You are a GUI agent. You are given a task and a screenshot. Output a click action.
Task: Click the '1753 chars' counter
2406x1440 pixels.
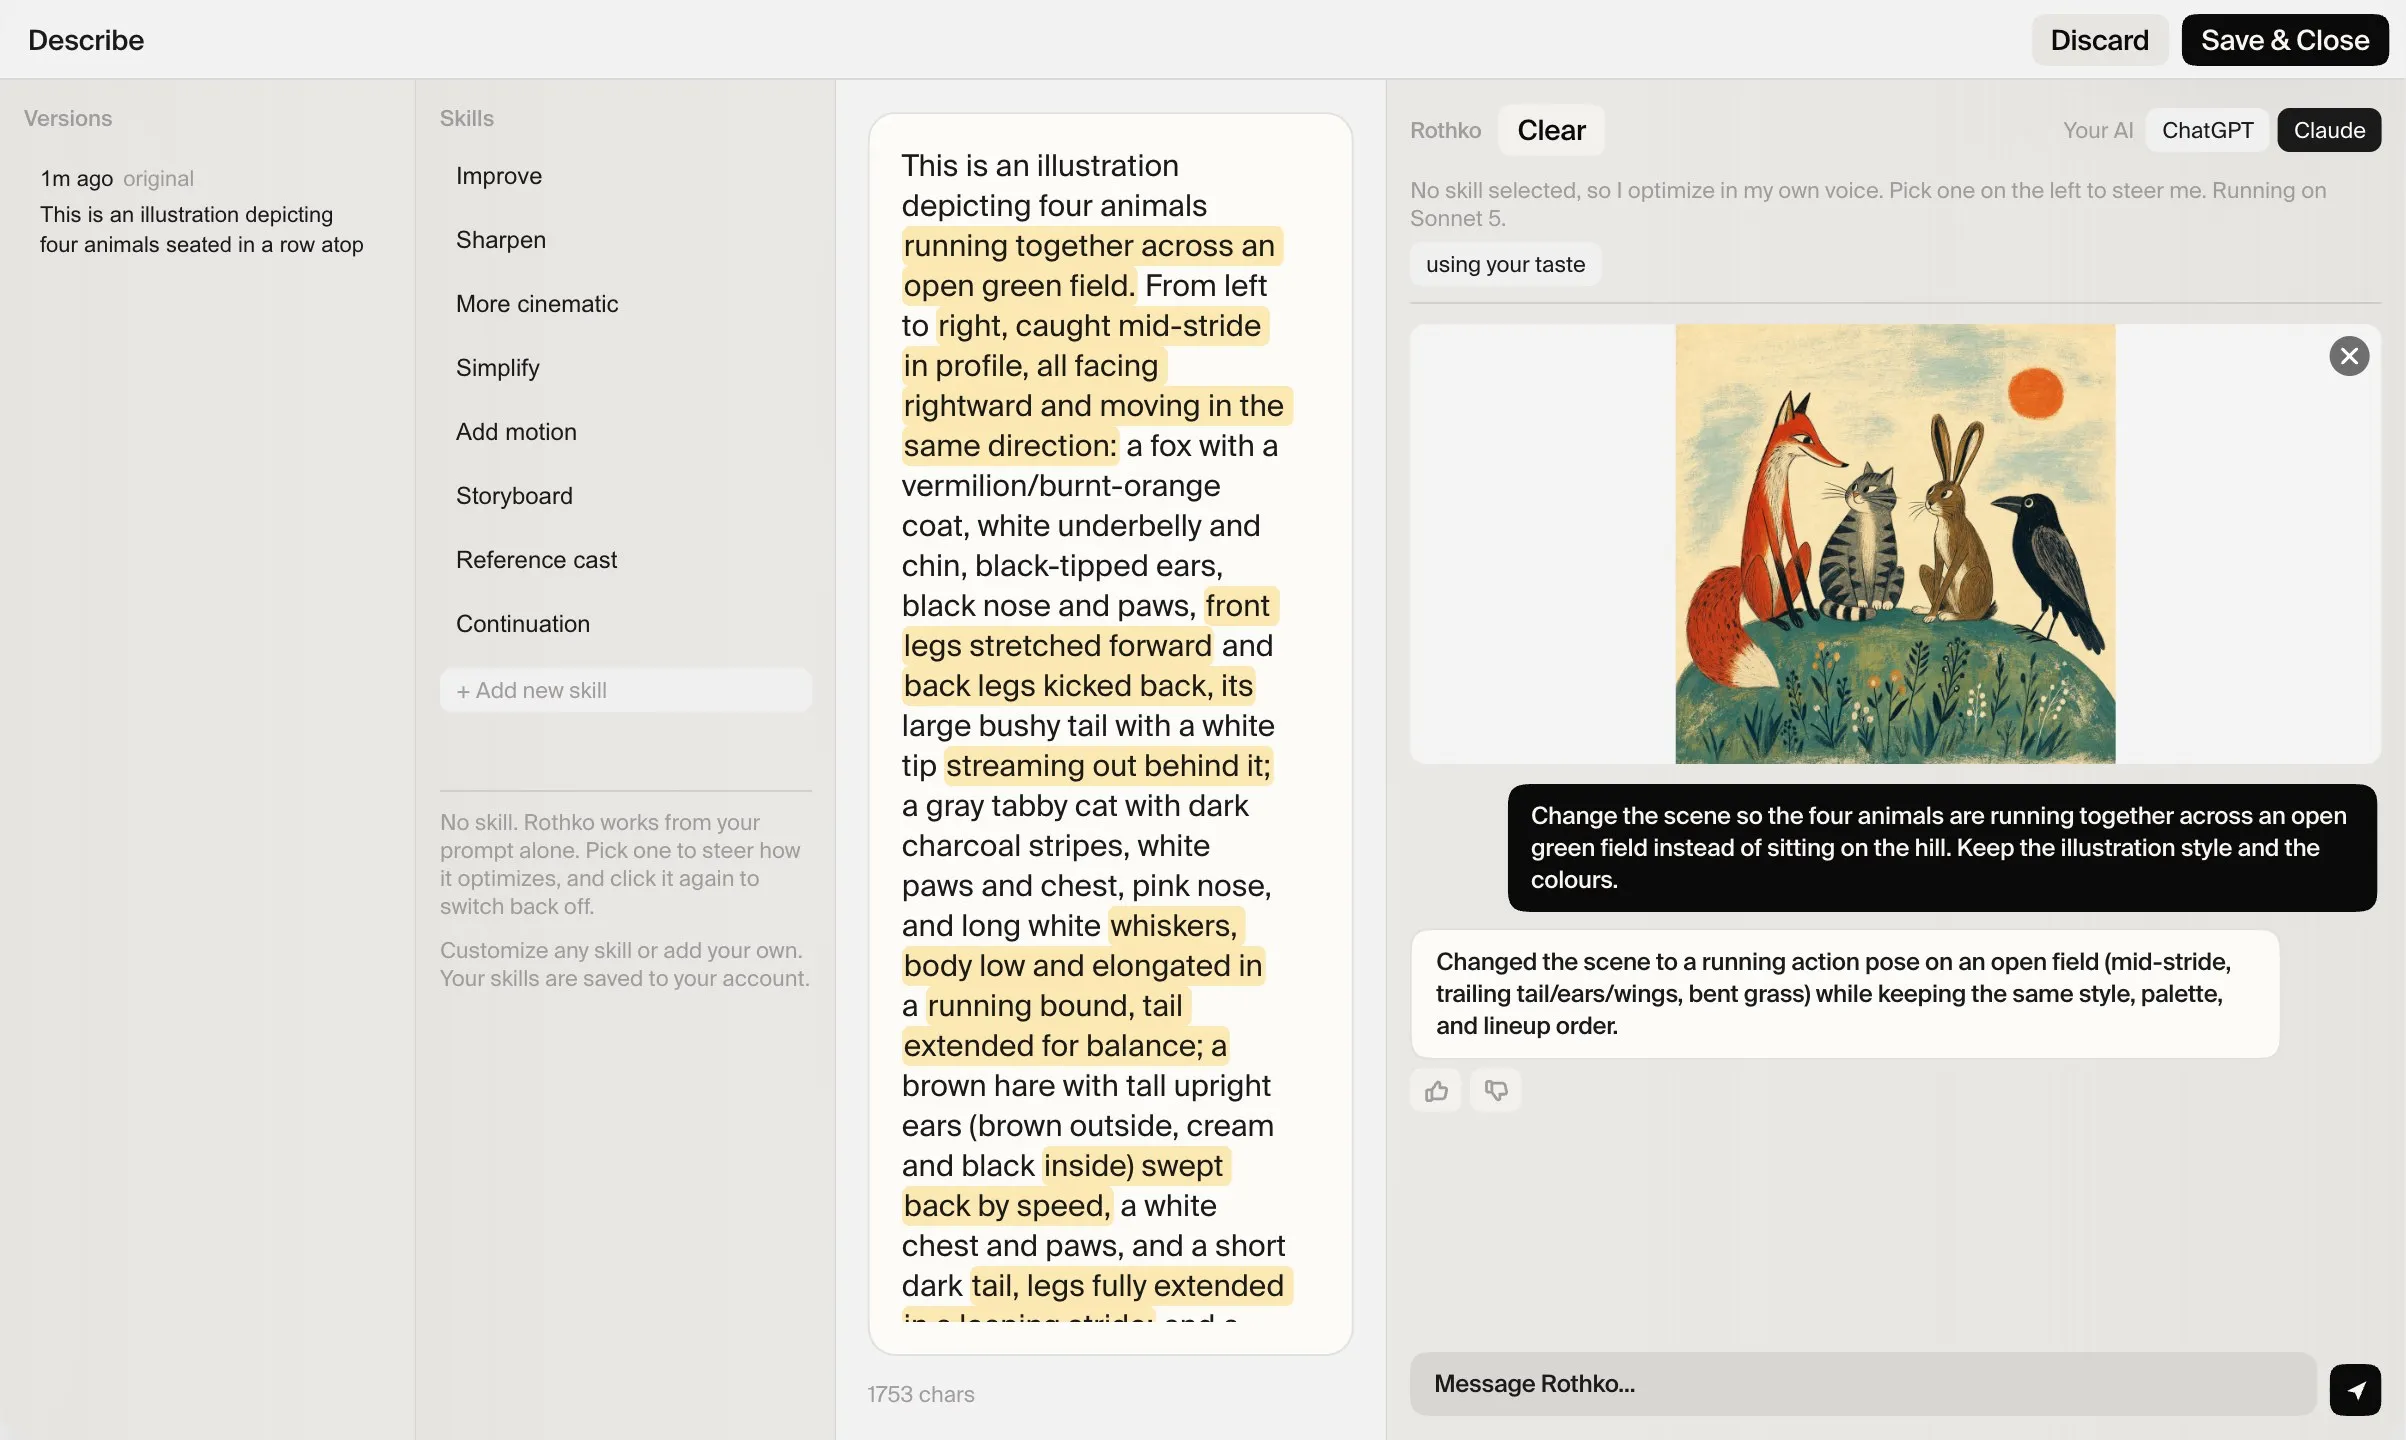tap(920, 1394)
